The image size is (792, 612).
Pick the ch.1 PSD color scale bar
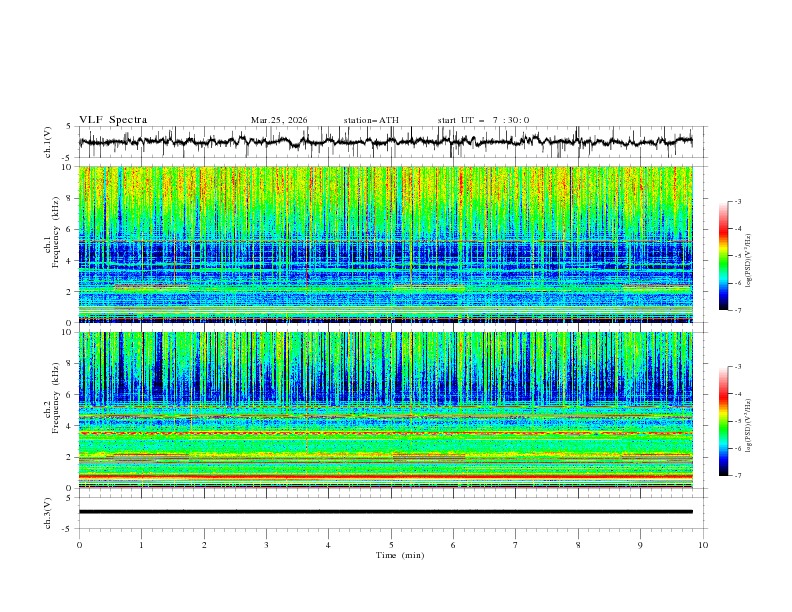pos(723,256)
